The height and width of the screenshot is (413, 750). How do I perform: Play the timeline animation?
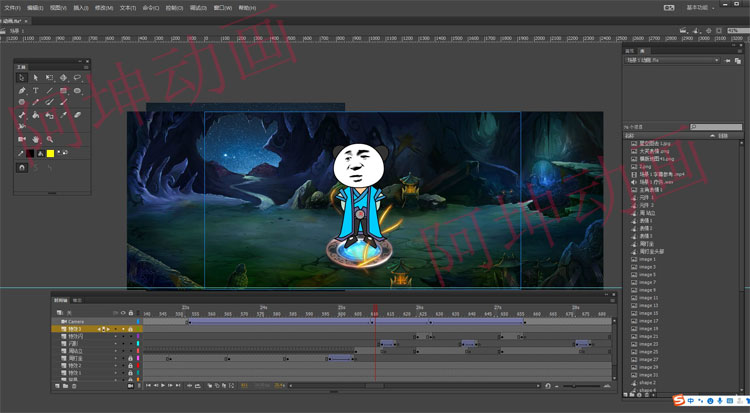point(163,386)
